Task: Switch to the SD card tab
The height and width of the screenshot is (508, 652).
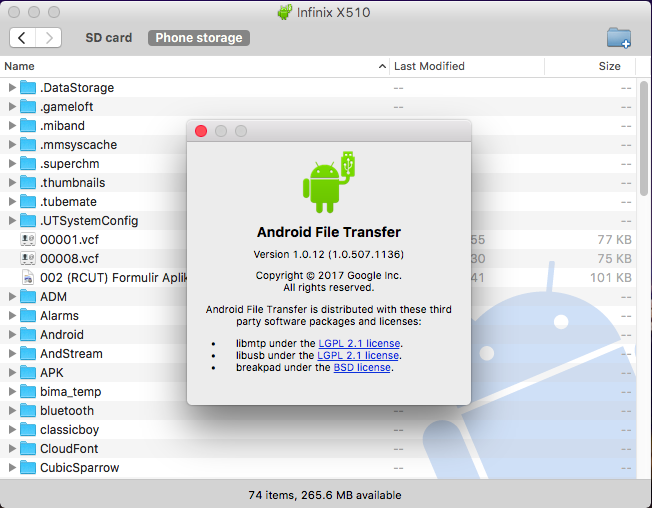Action: pyautogui.click(x=109, y=38)
